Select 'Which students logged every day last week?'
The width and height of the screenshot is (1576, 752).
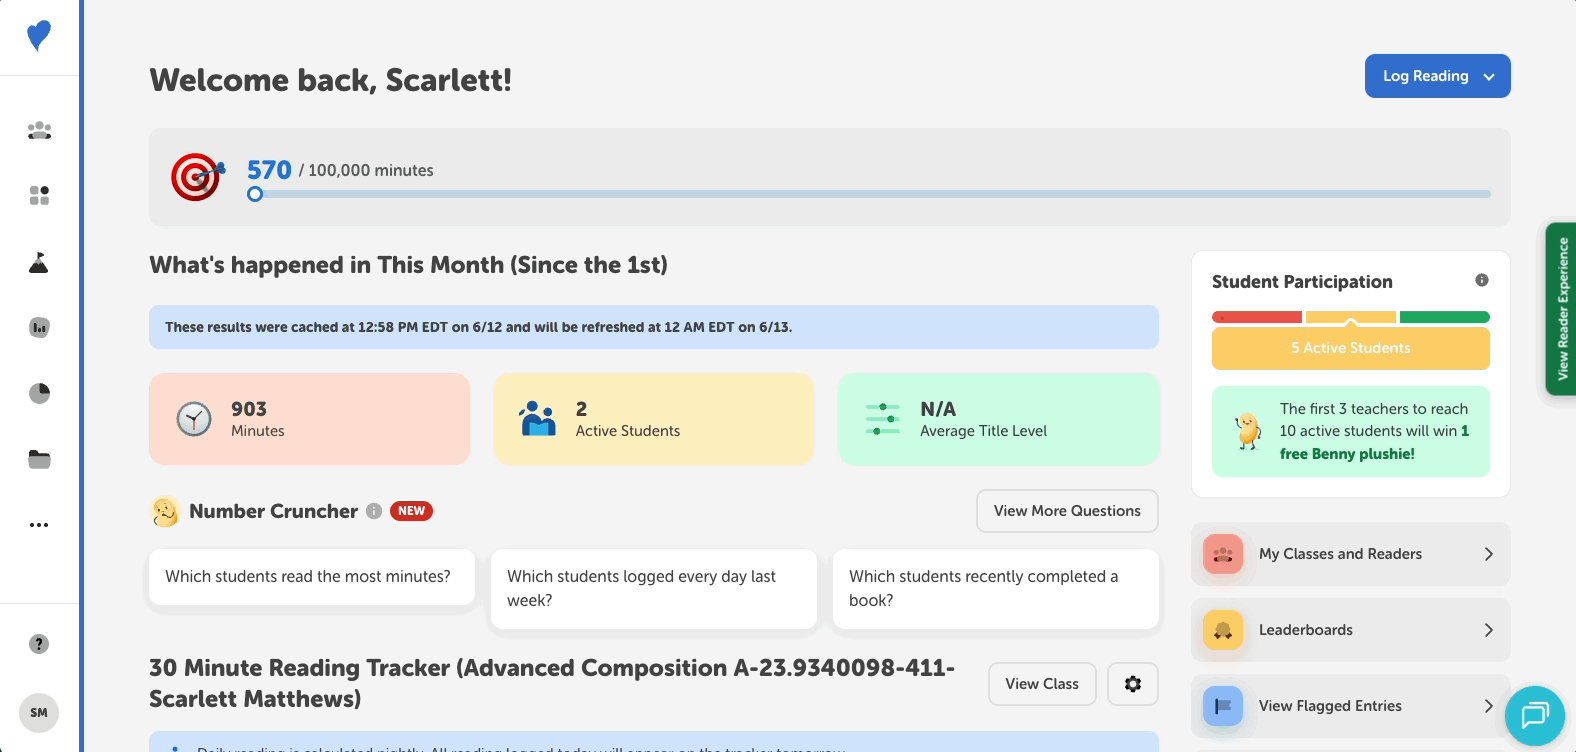click(x=654, y=589)
